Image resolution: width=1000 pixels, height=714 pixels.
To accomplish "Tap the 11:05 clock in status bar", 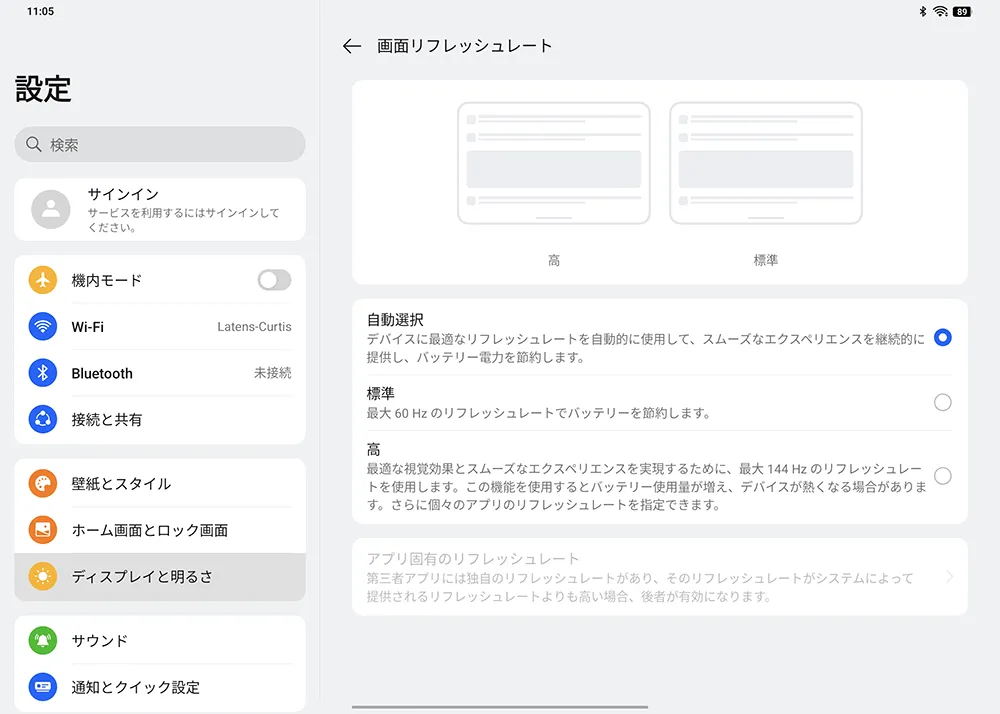I will tap(40, 11).
